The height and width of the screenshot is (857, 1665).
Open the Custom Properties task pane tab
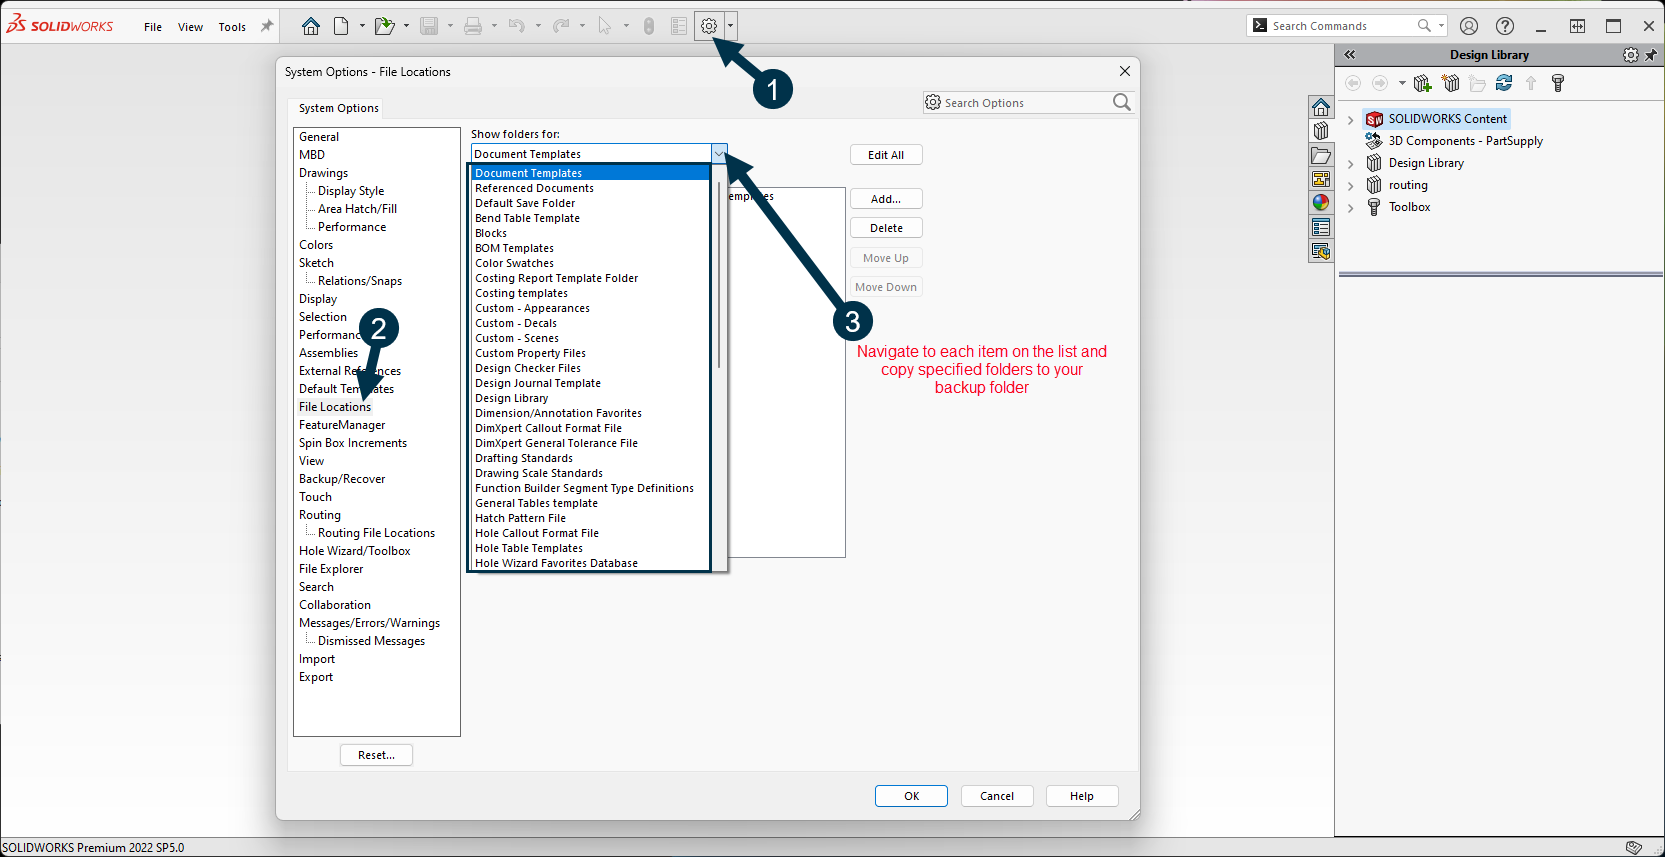coord(1321,227)
